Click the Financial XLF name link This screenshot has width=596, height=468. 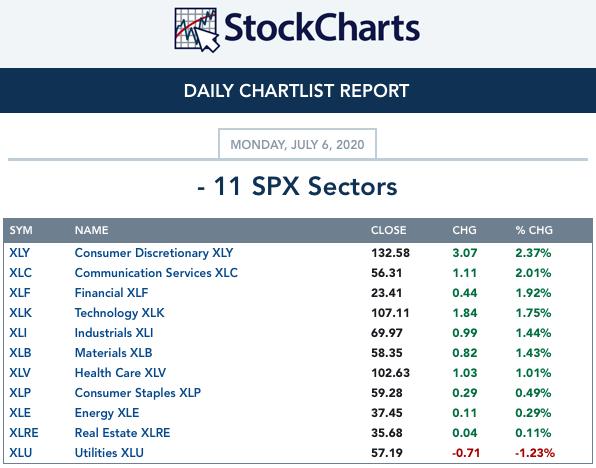(111, 293)
